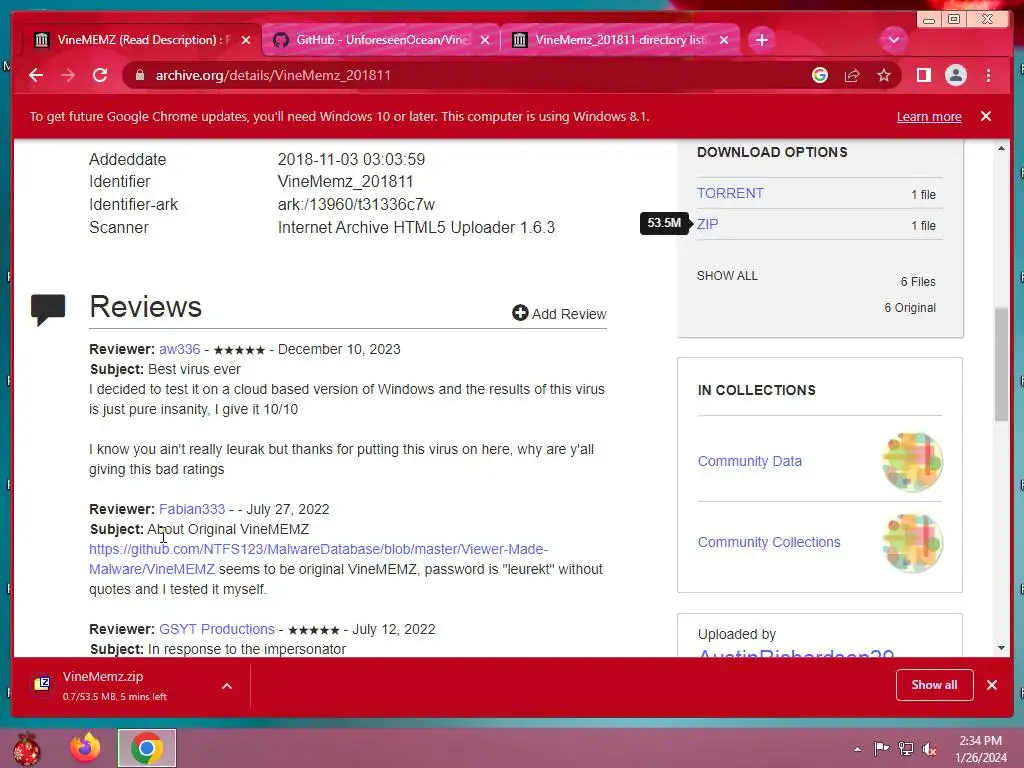Image resolution: width=1024 pixels, height=768 pixels.
Task: Go back to the previous page
Action: pyautogui.click(x=36, y=75)
